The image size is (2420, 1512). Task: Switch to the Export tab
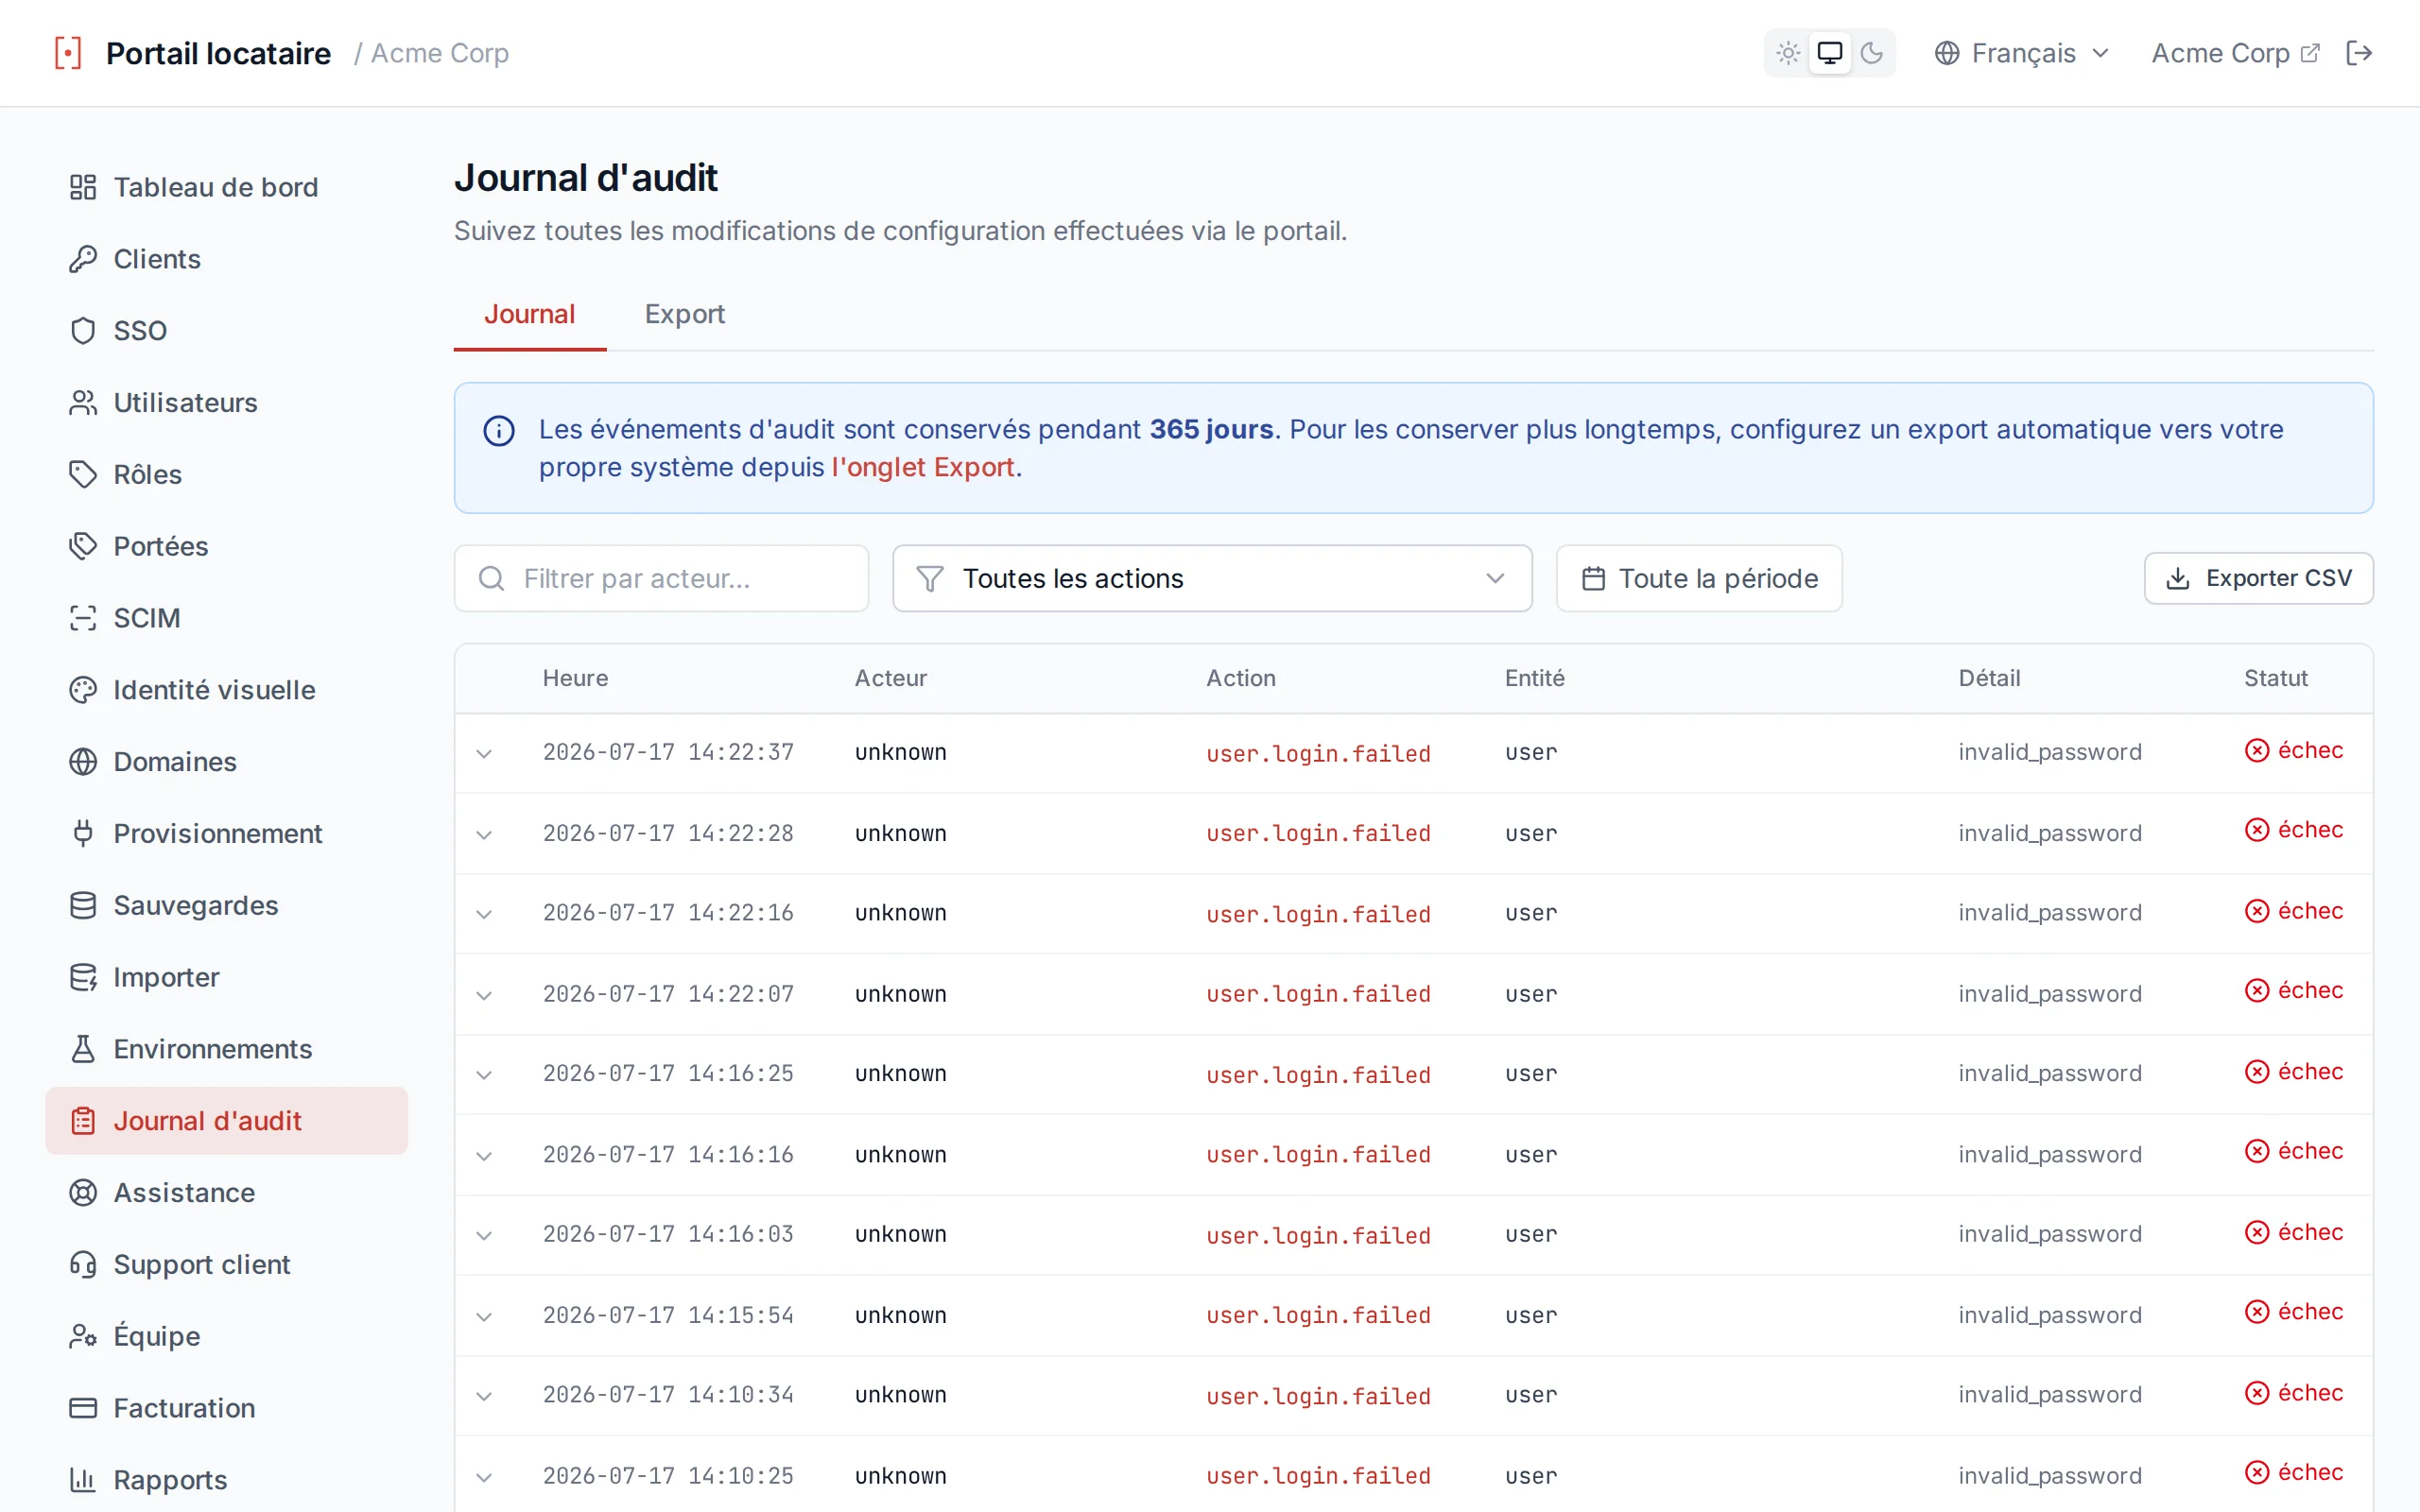[x=685, y=314]
